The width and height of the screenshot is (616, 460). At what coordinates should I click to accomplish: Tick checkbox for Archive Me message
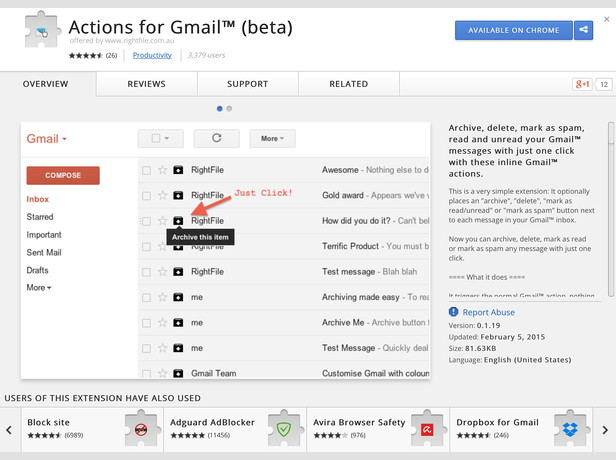tap(146, 323)
